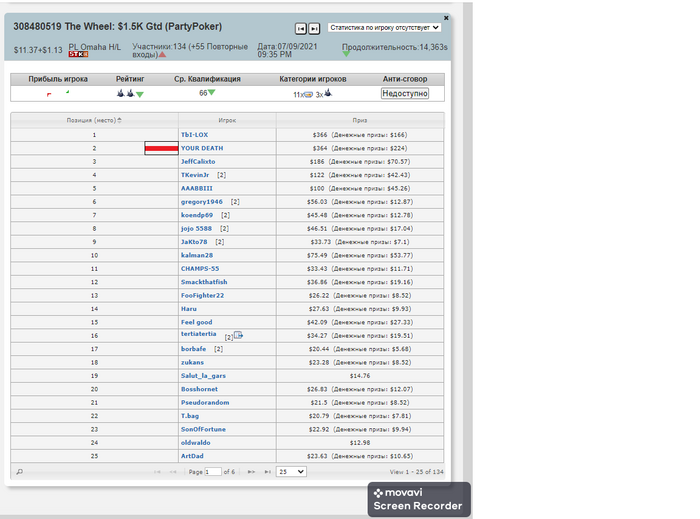Click the Приз column header
Screen dimensions: 700x519
[360, 120]
